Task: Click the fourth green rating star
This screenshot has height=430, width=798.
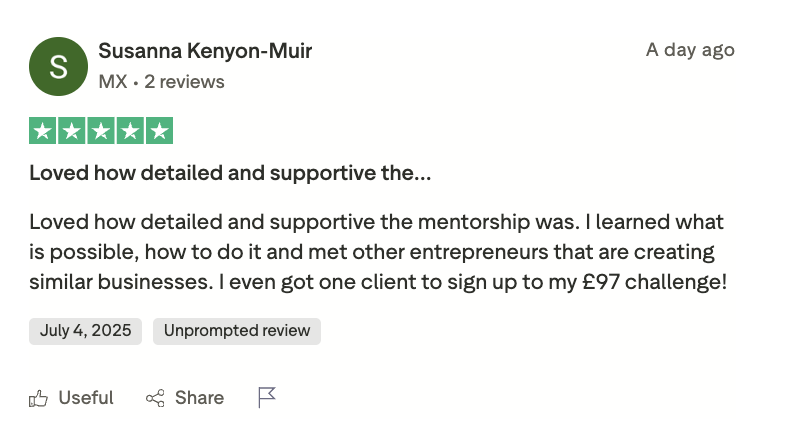Action: 130,131
